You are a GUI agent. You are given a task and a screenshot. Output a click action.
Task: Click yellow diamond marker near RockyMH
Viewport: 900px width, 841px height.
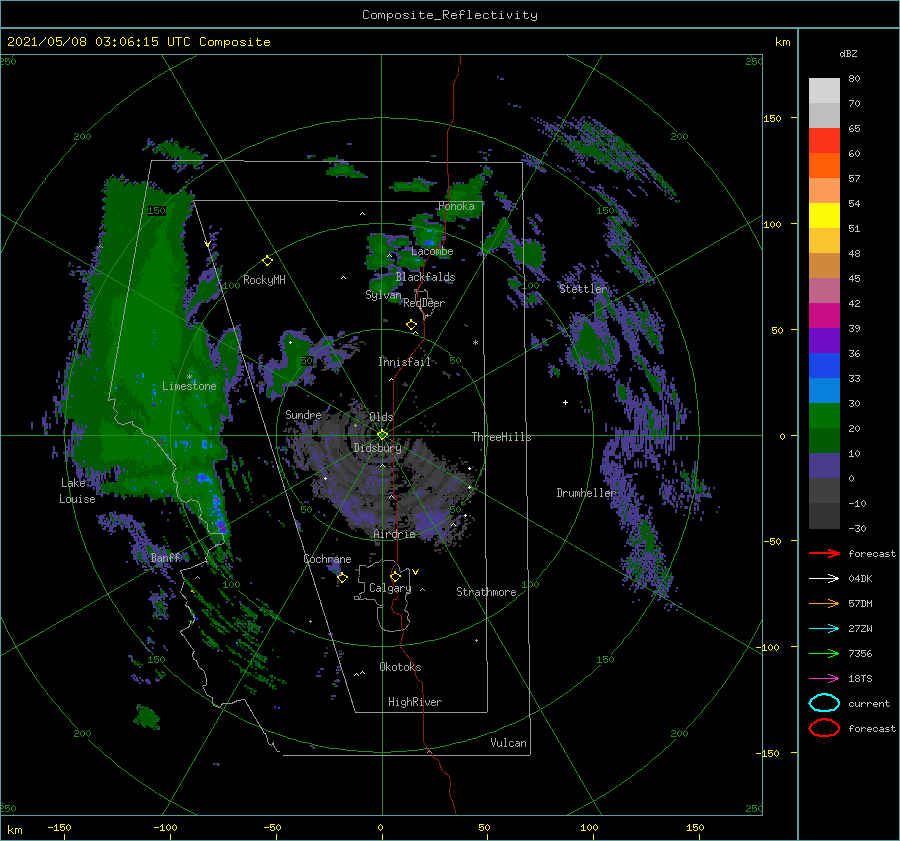click(267, 261)
